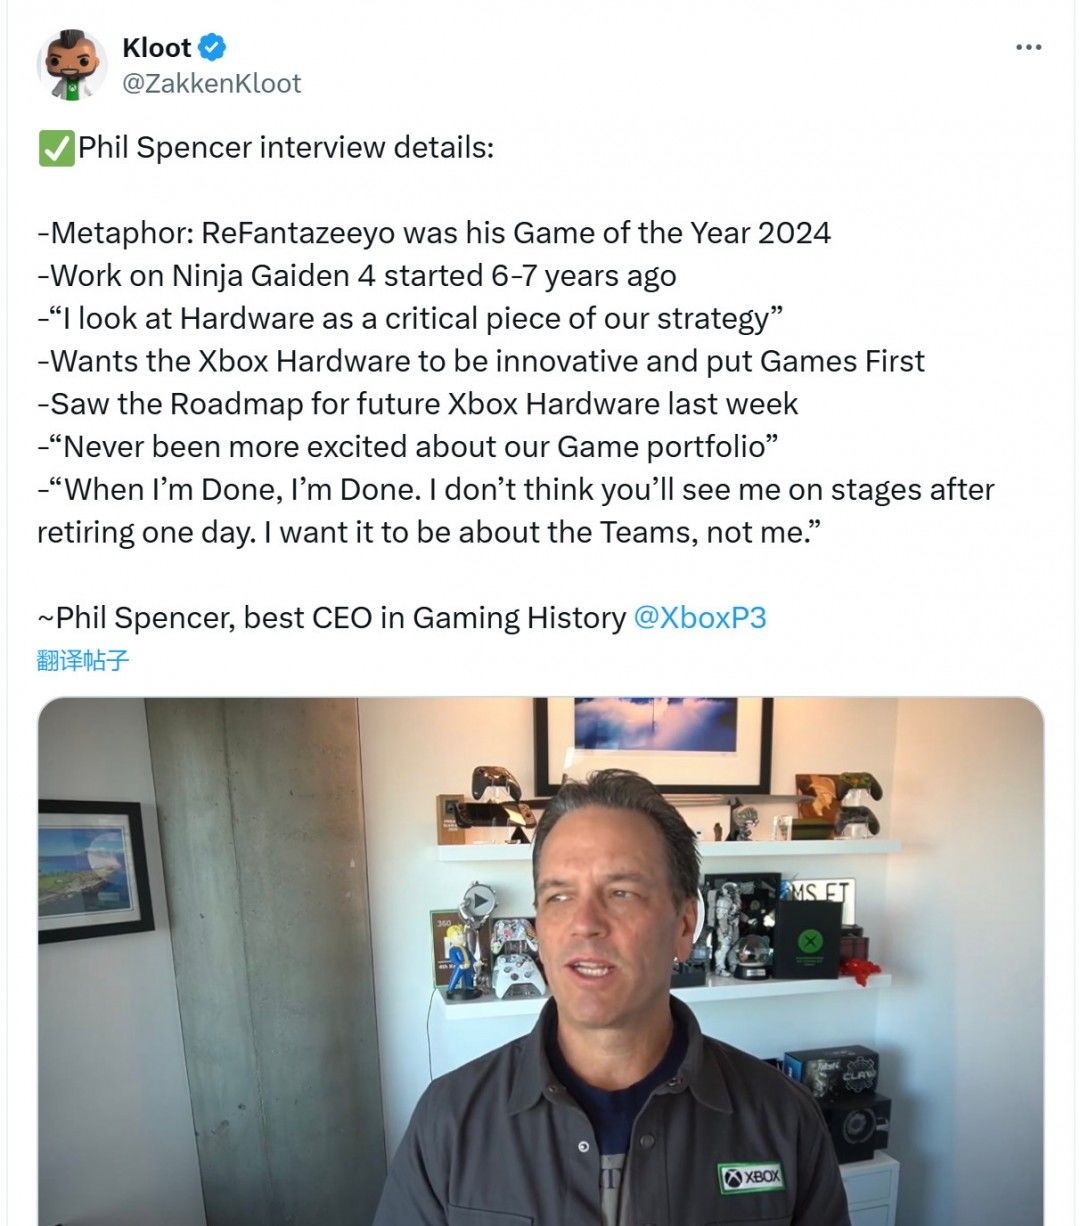Click the green checkmark emoji
Screen dimensions: 1080x1226
coord(55,148)
